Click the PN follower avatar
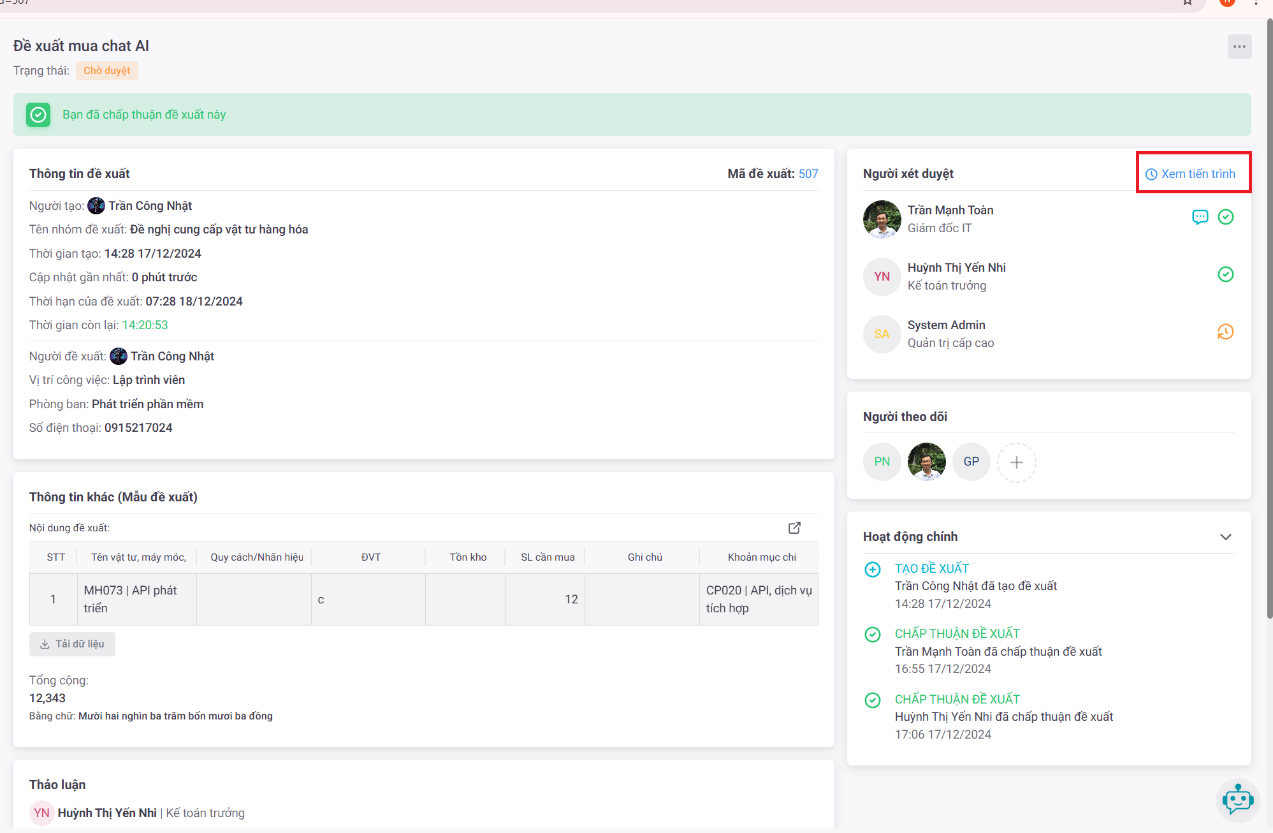The height and width of the screenshot is (833, 1273). click(882, 462)
